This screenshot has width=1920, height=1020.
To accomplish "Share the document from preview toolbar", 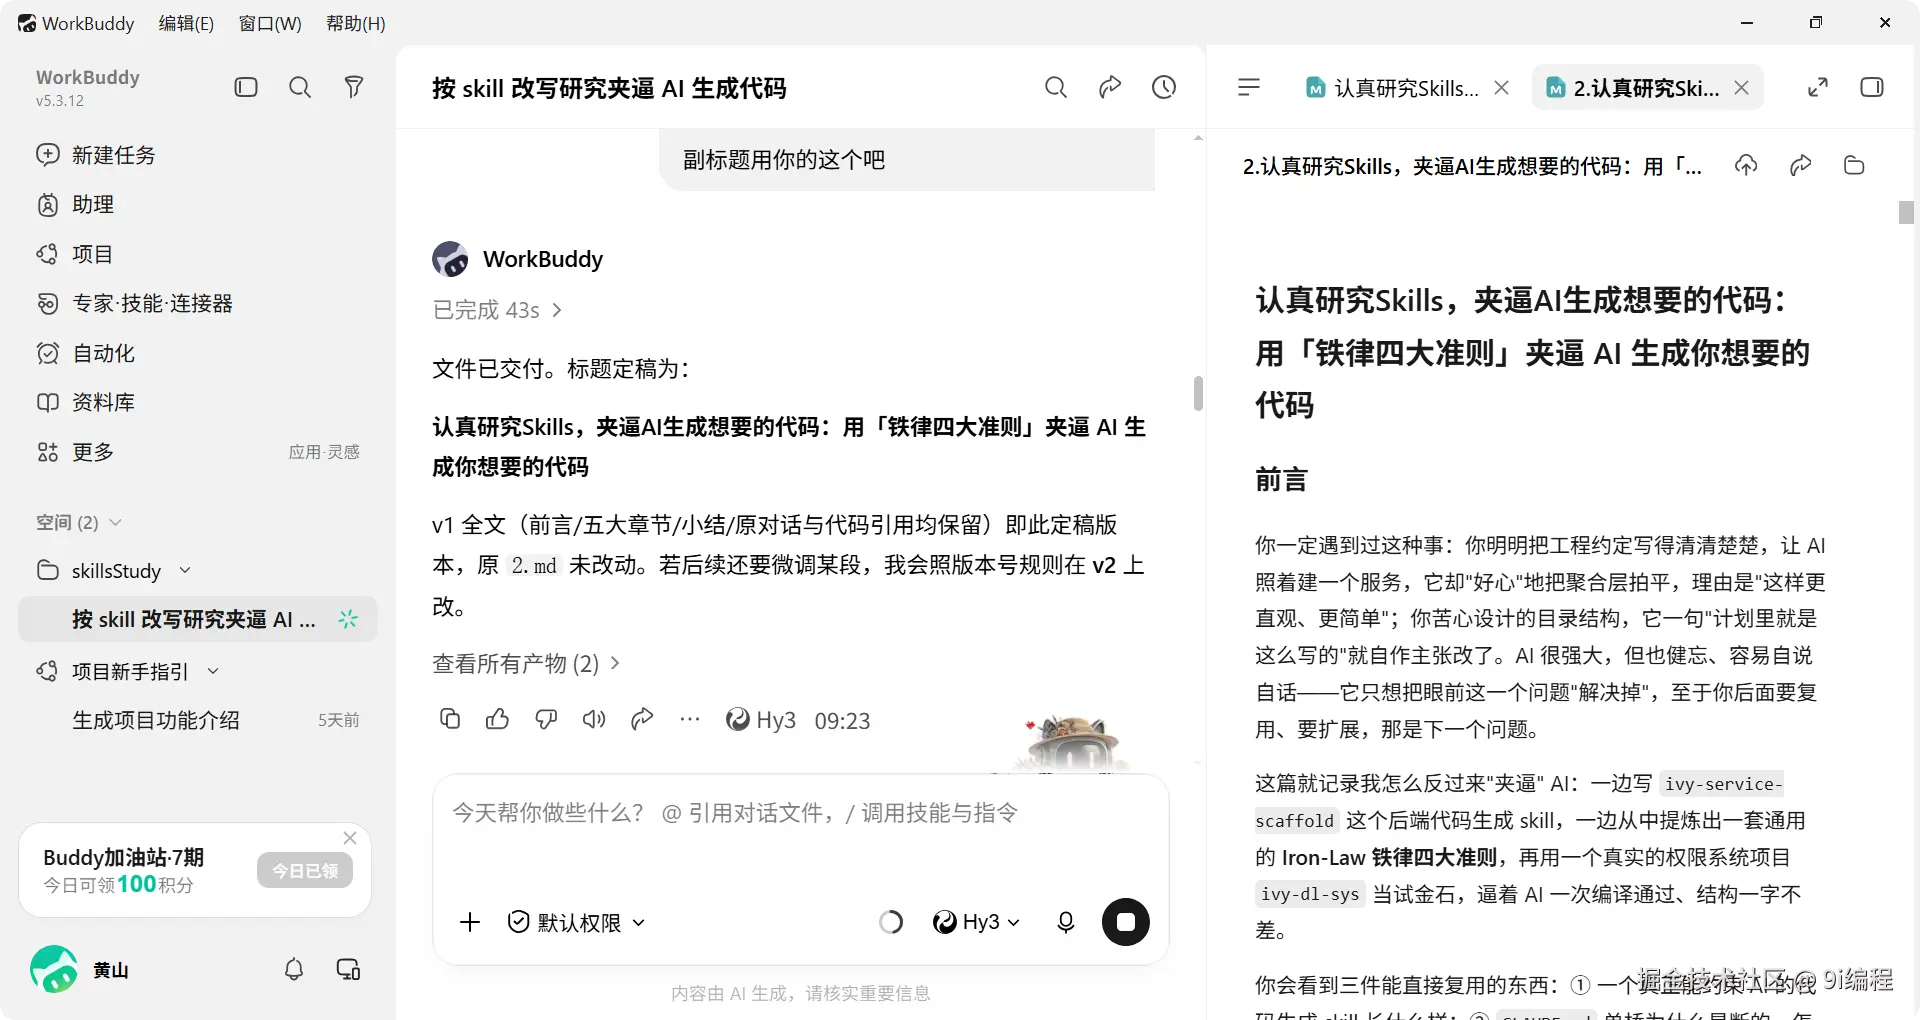I will coord(1800,166).
